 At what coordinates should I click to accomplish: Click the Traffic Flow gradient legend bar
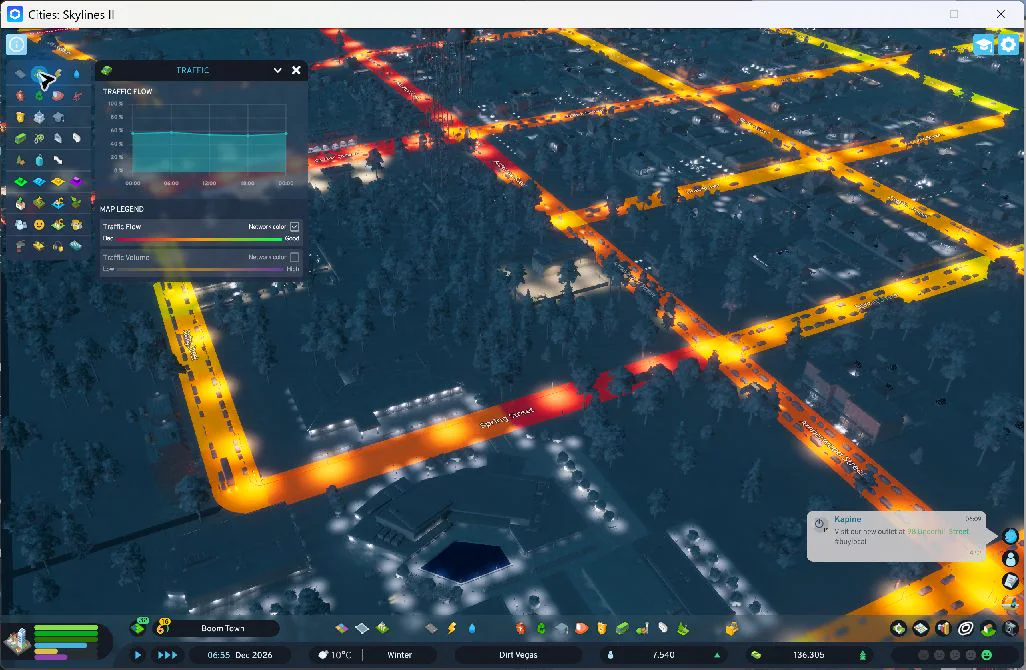click(x=200, y=239)
